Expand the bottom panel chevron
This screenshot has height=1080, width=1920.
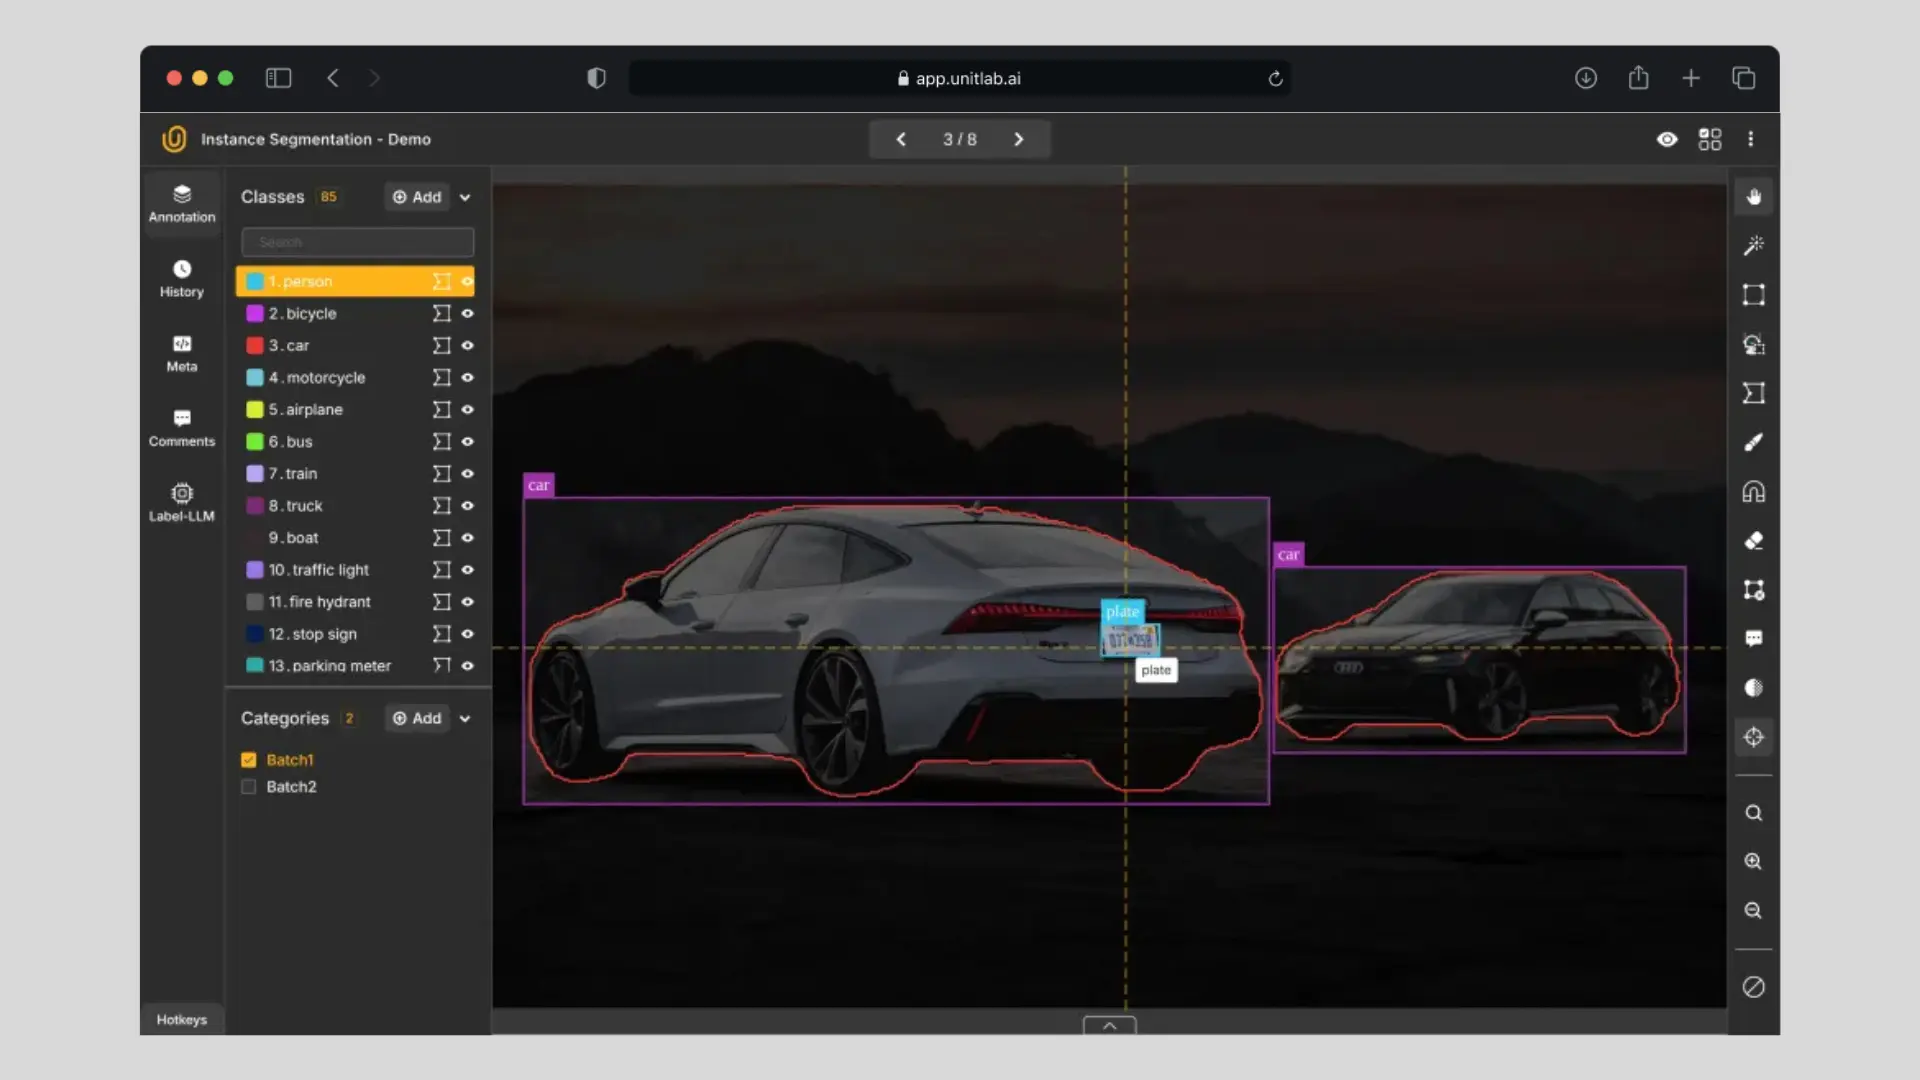pyautogui.click(x=1109, y=1026)
